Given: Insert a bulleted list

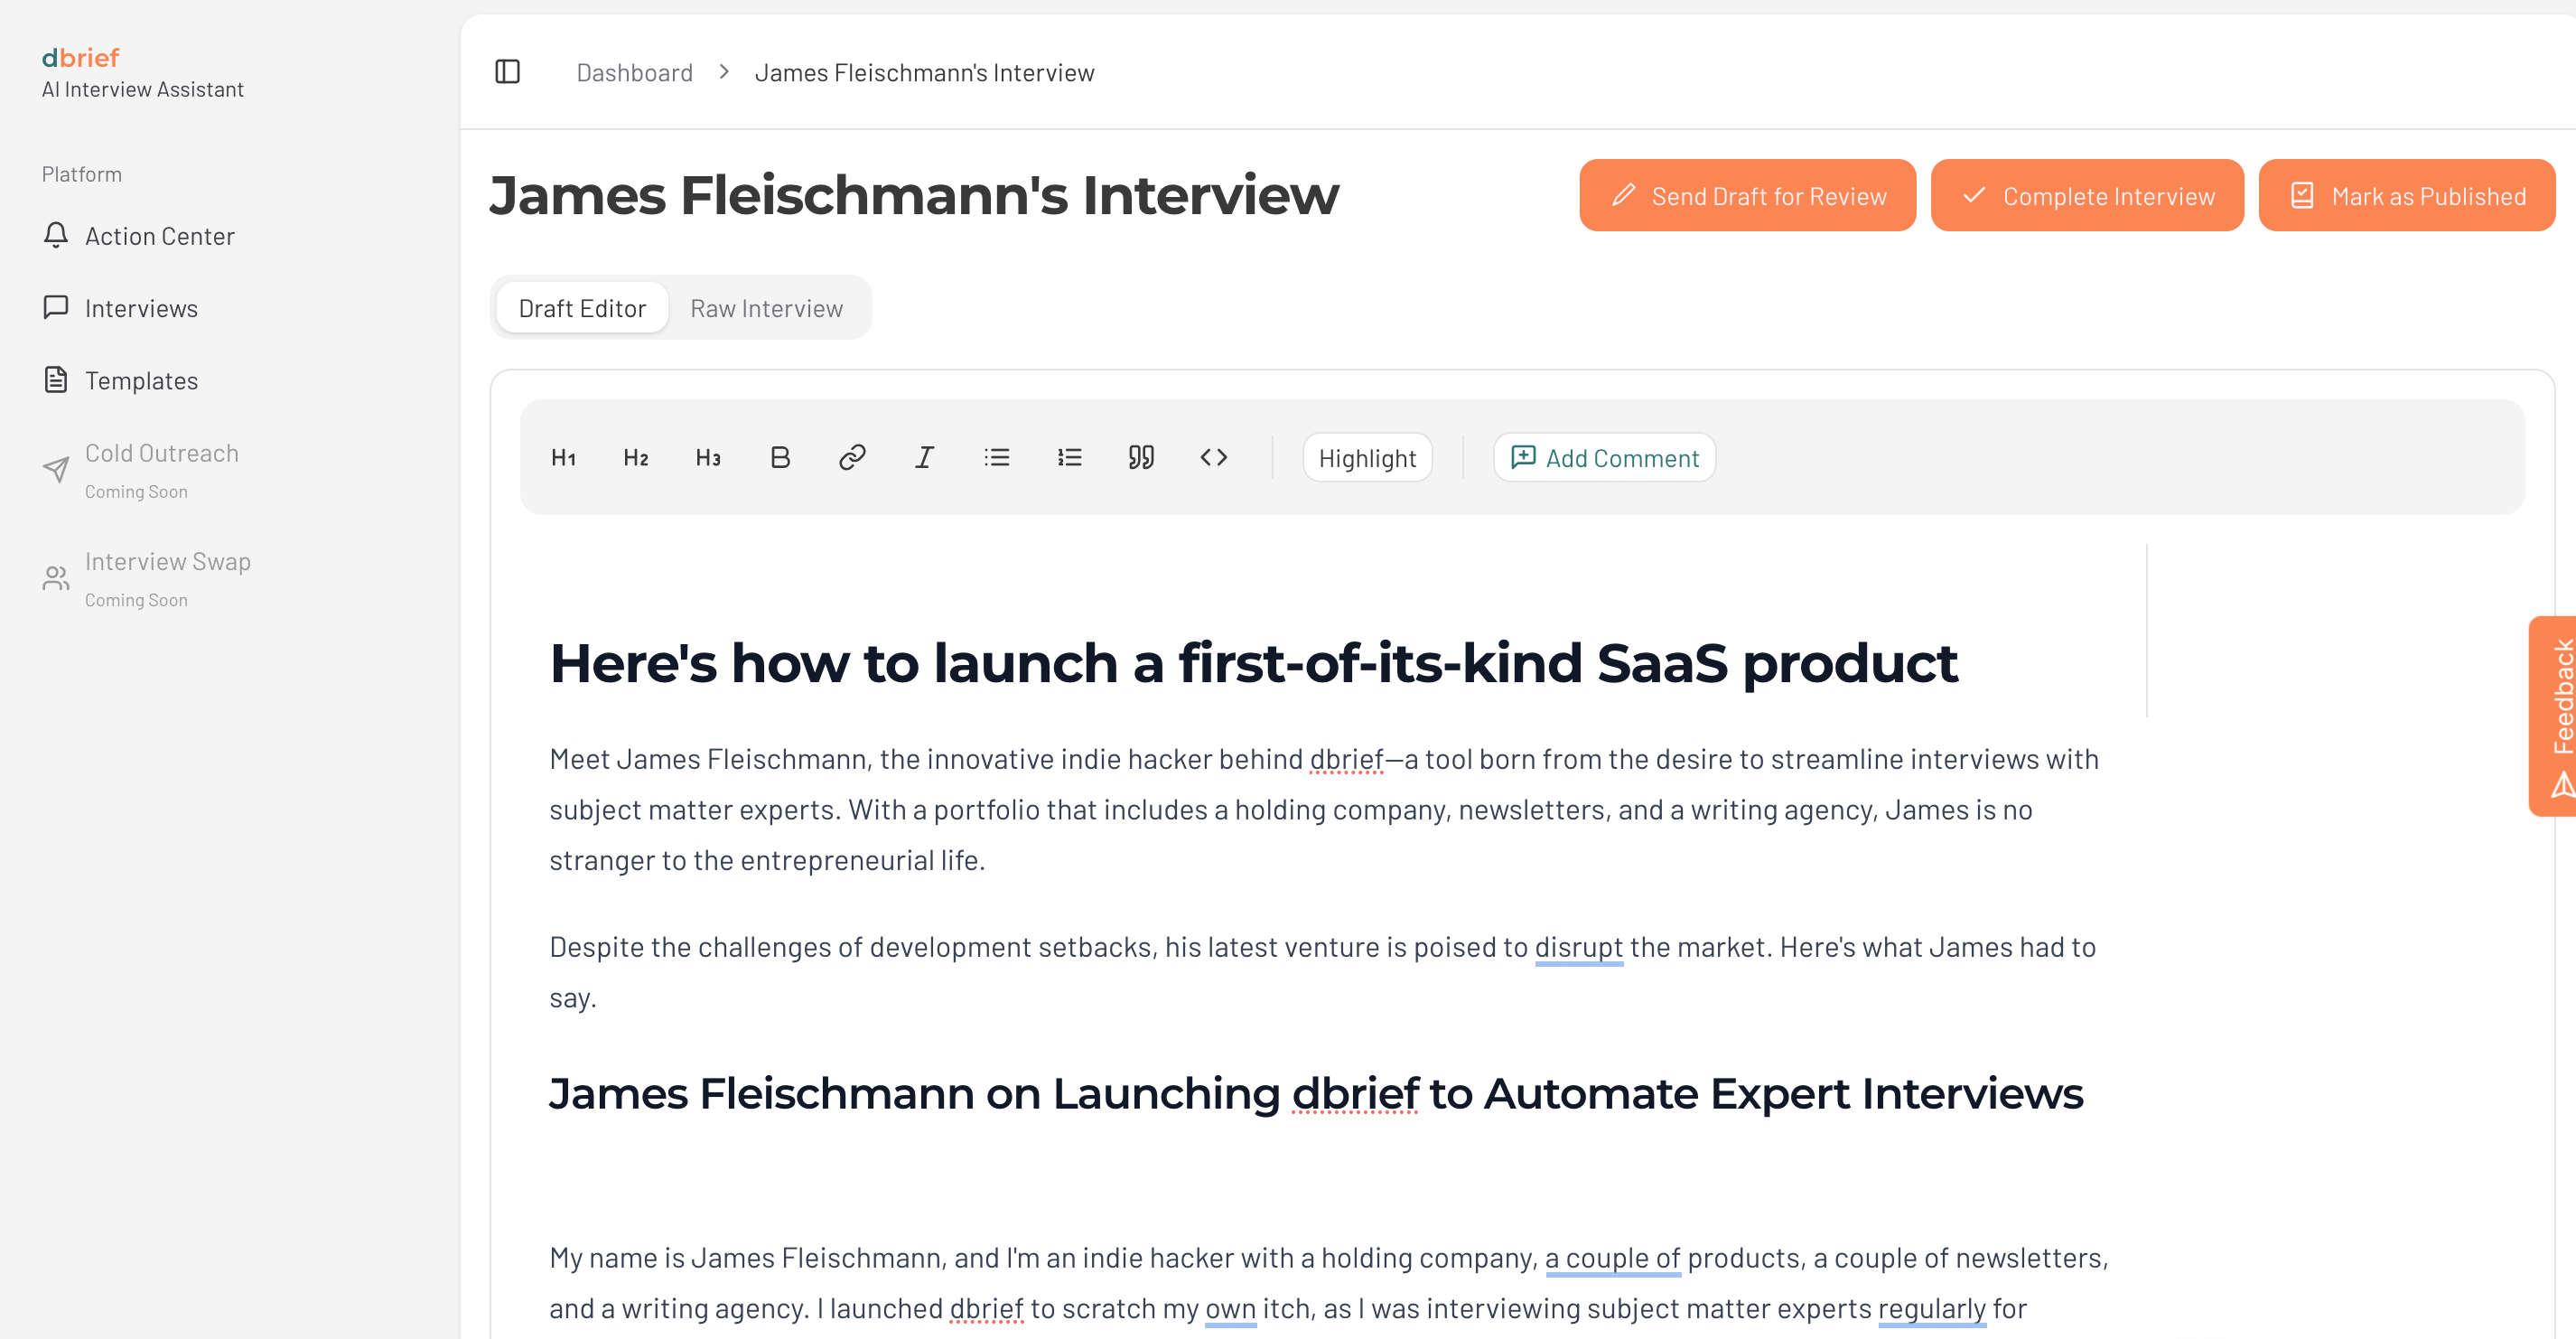Looking at the screenshot, I should click(x=996, y=458).
